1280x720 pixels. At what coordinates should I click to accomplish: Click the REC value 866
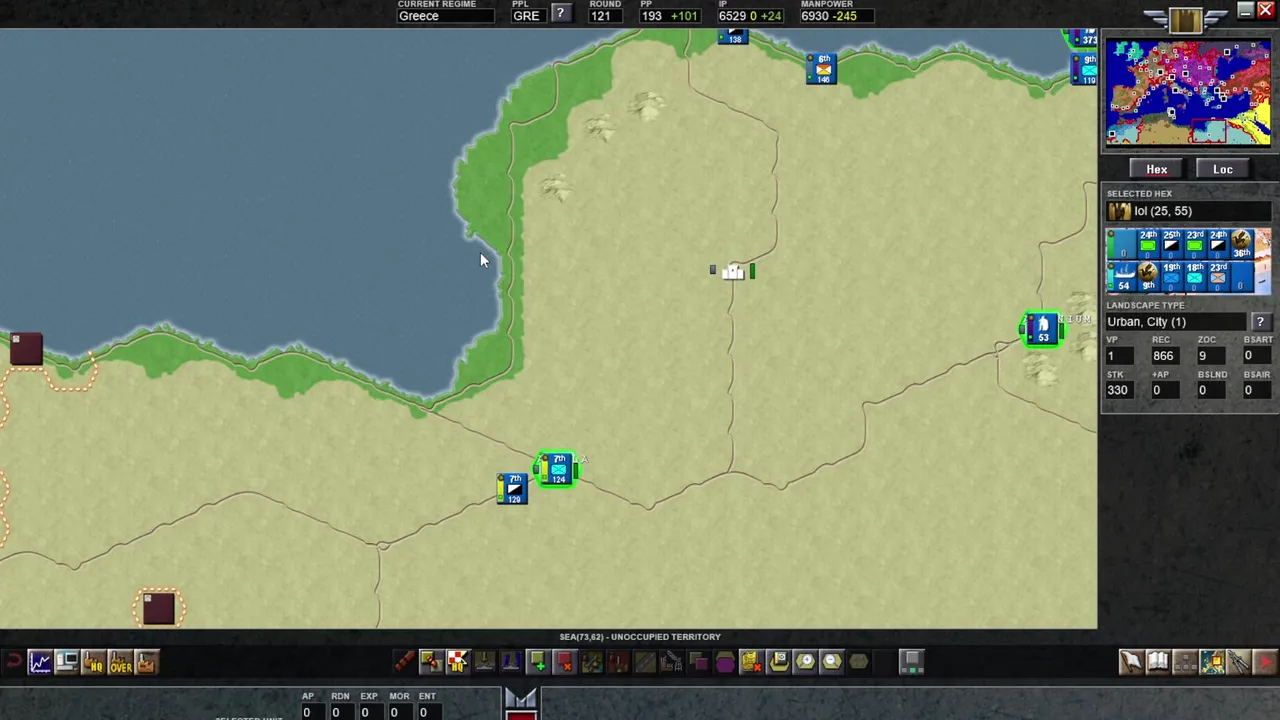(1163, 356)
